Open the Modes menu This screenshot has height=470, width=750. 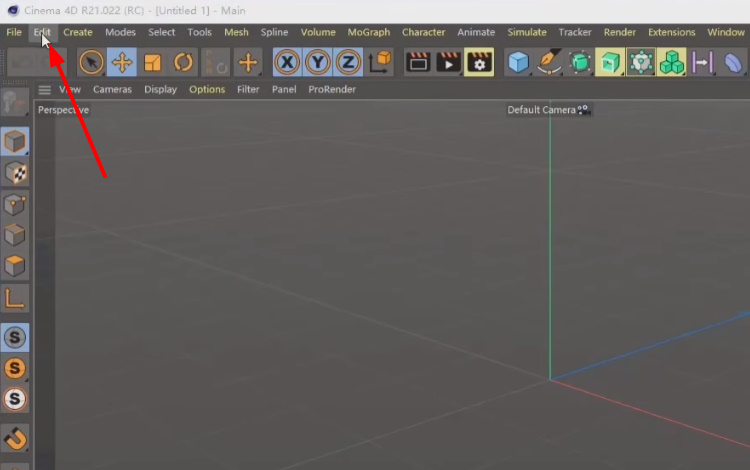[121, 32]
